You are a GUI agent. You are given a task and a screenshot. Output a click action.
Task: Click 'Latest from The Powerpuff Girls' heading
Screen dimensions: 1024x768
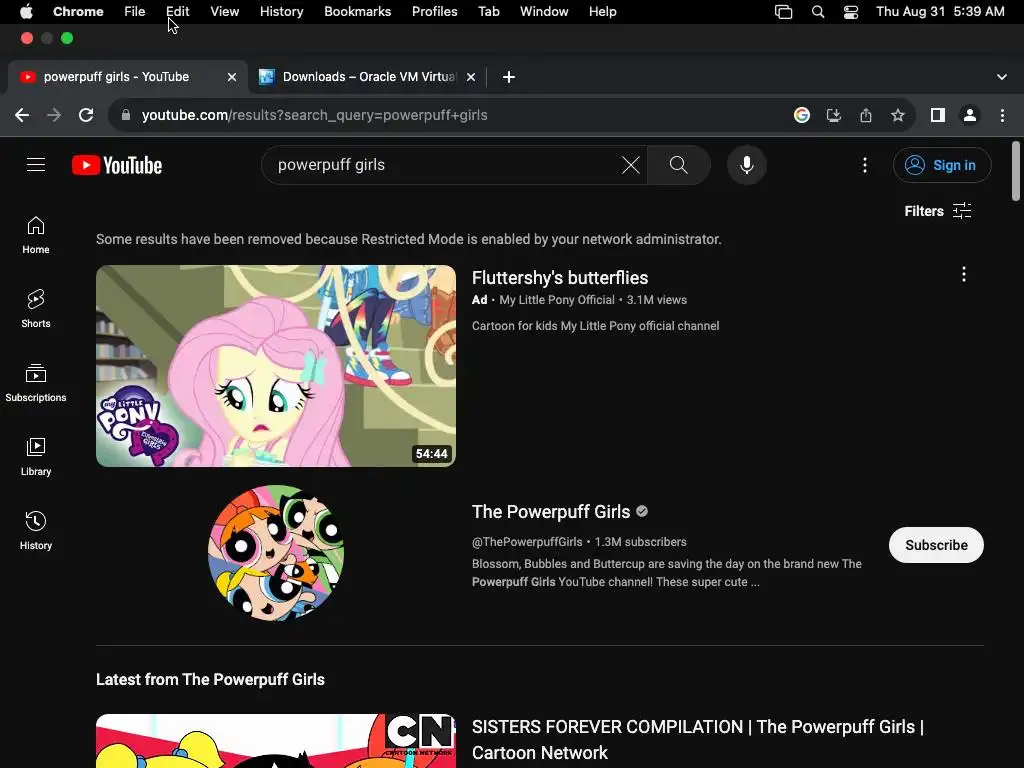[x=210, y=680]
